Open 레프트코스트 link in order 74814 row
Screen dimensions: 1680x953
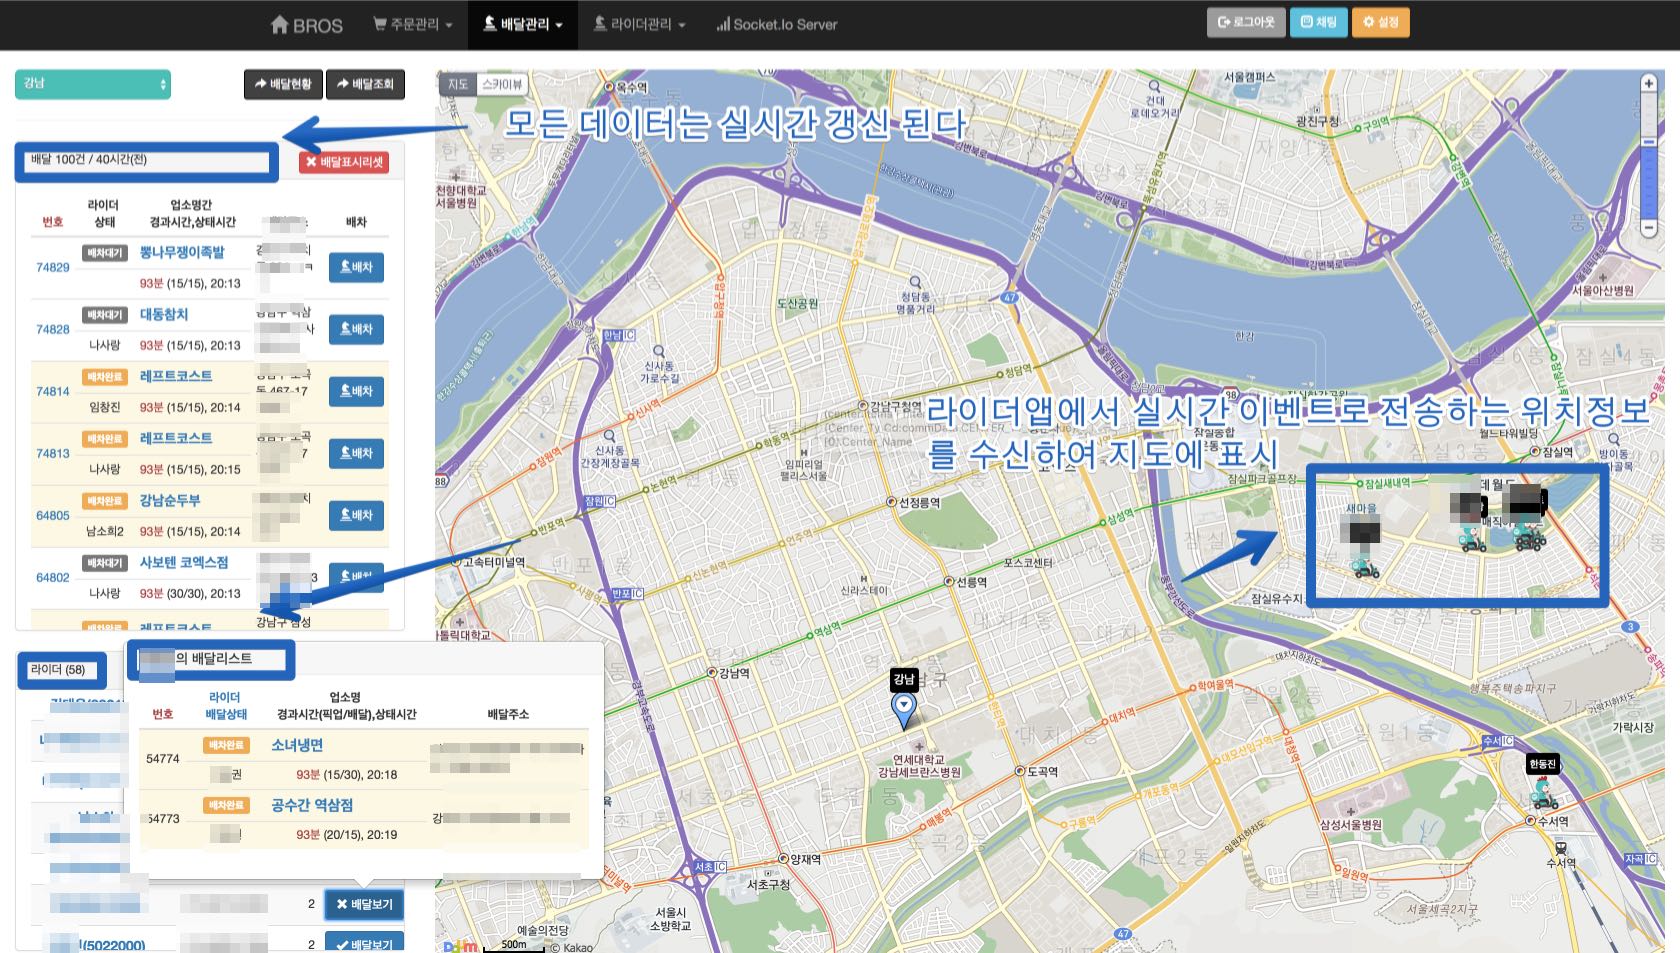pos(176,376)
